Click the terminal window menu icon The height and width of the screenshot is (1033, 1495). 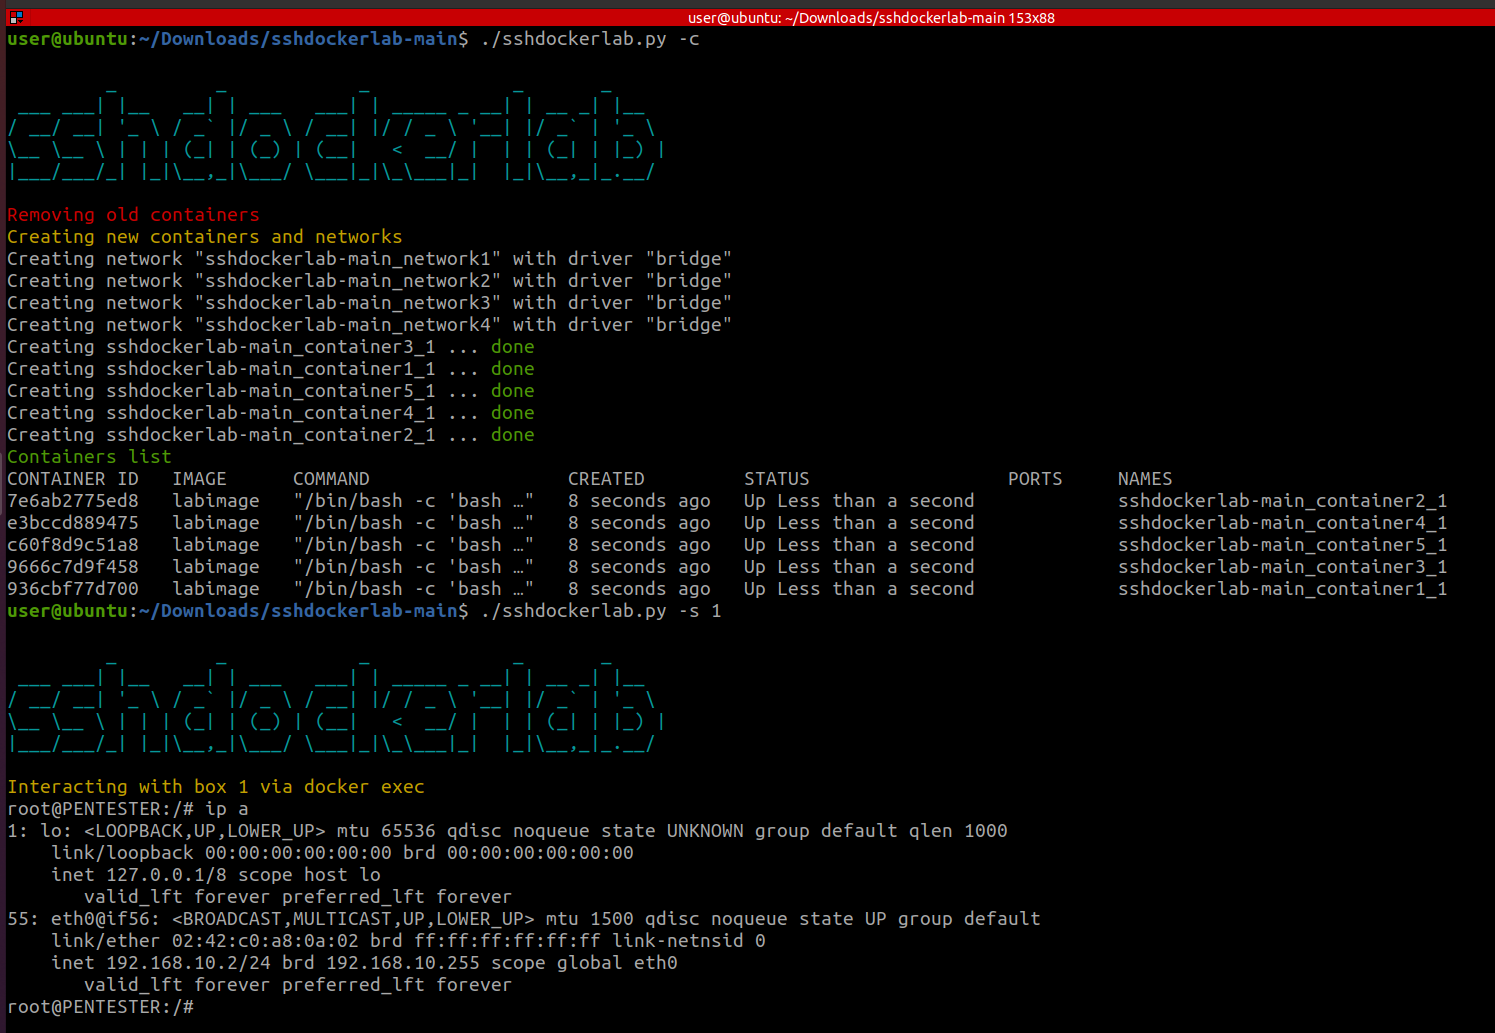14,17
